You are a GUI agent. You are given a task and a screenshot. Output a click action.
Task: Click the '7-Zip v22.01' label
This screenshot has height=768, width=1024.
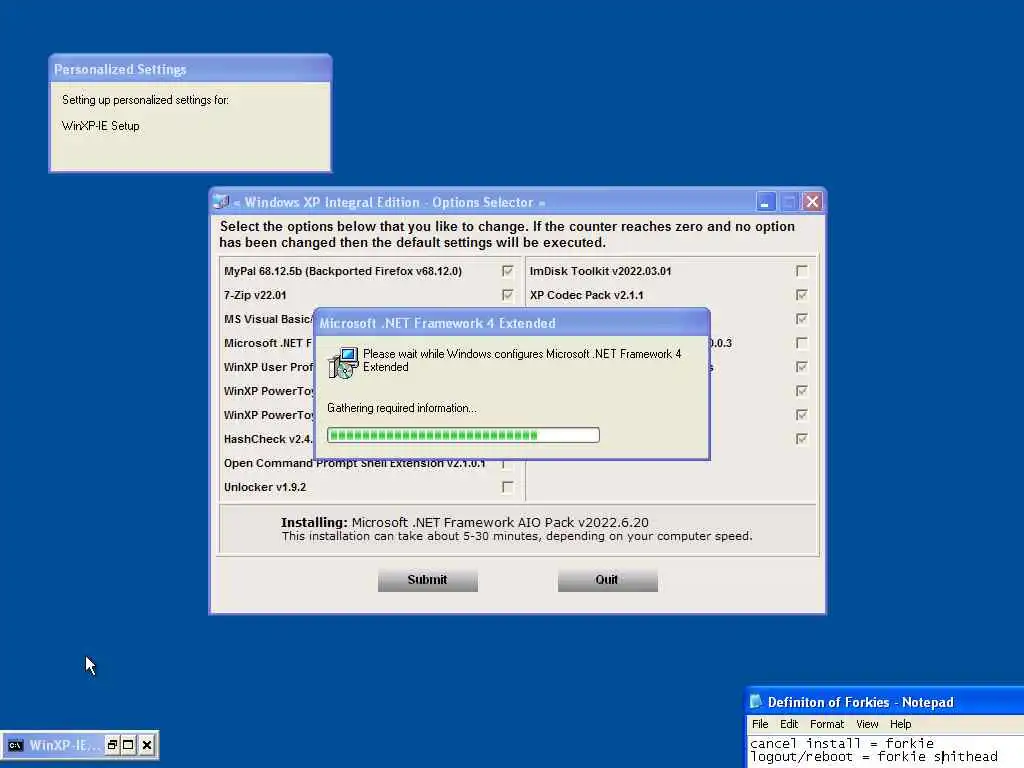point(255,295)
